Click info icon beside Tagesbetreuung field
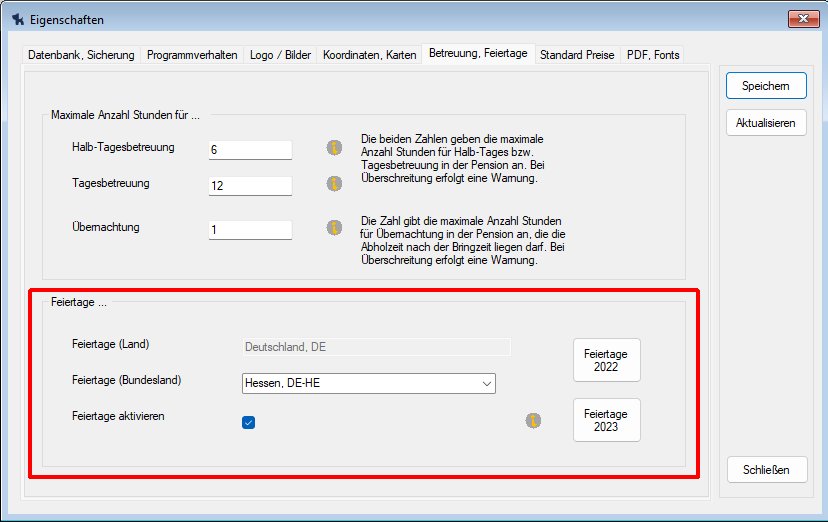The height and width of the screenshot is (522, 828). [334, 184]
